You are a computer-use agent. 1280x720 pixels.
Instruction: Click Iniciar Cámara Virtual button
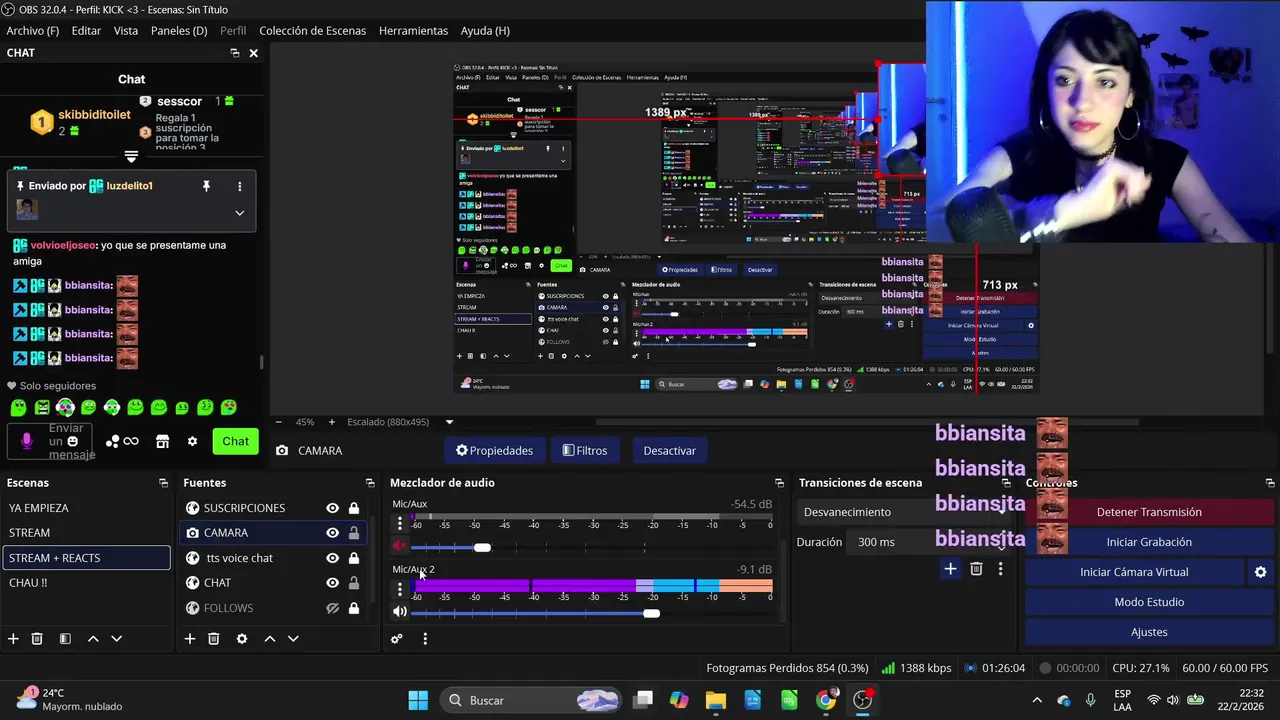pyautogui.click(x=1134, y=572)
